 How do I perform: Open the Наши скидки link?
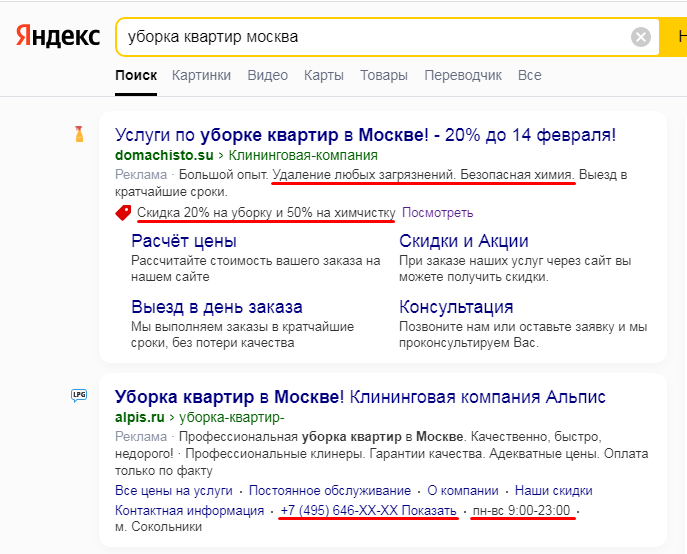[551, 491]
